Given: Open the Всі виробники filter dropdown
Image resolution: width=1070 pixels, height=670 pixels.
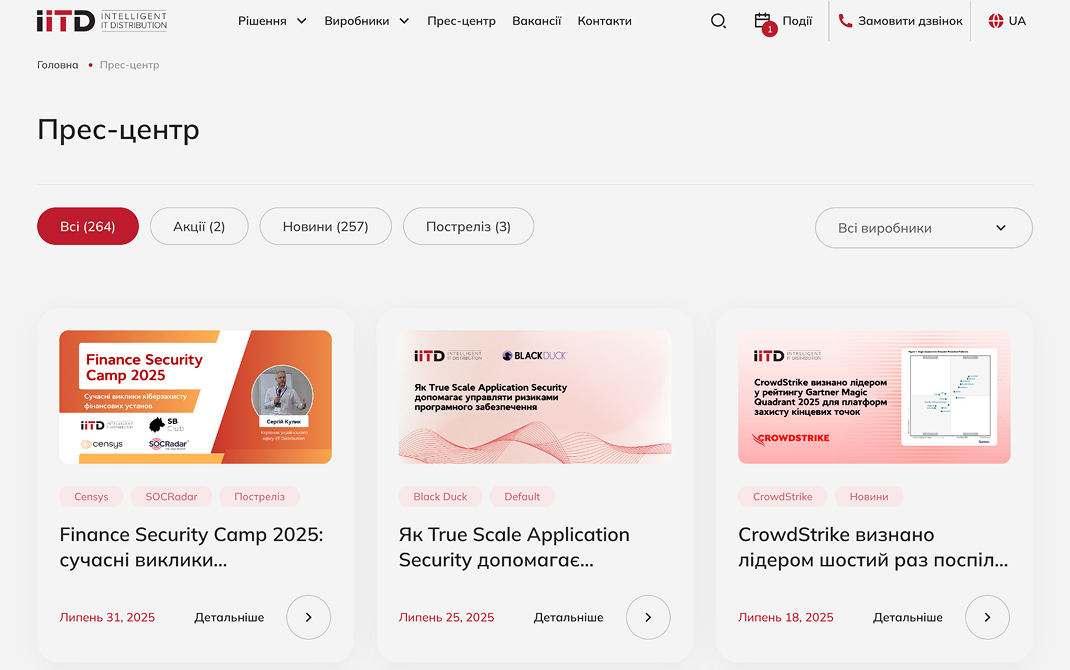Looking at the screenshot, I should [x=923, y=228].
